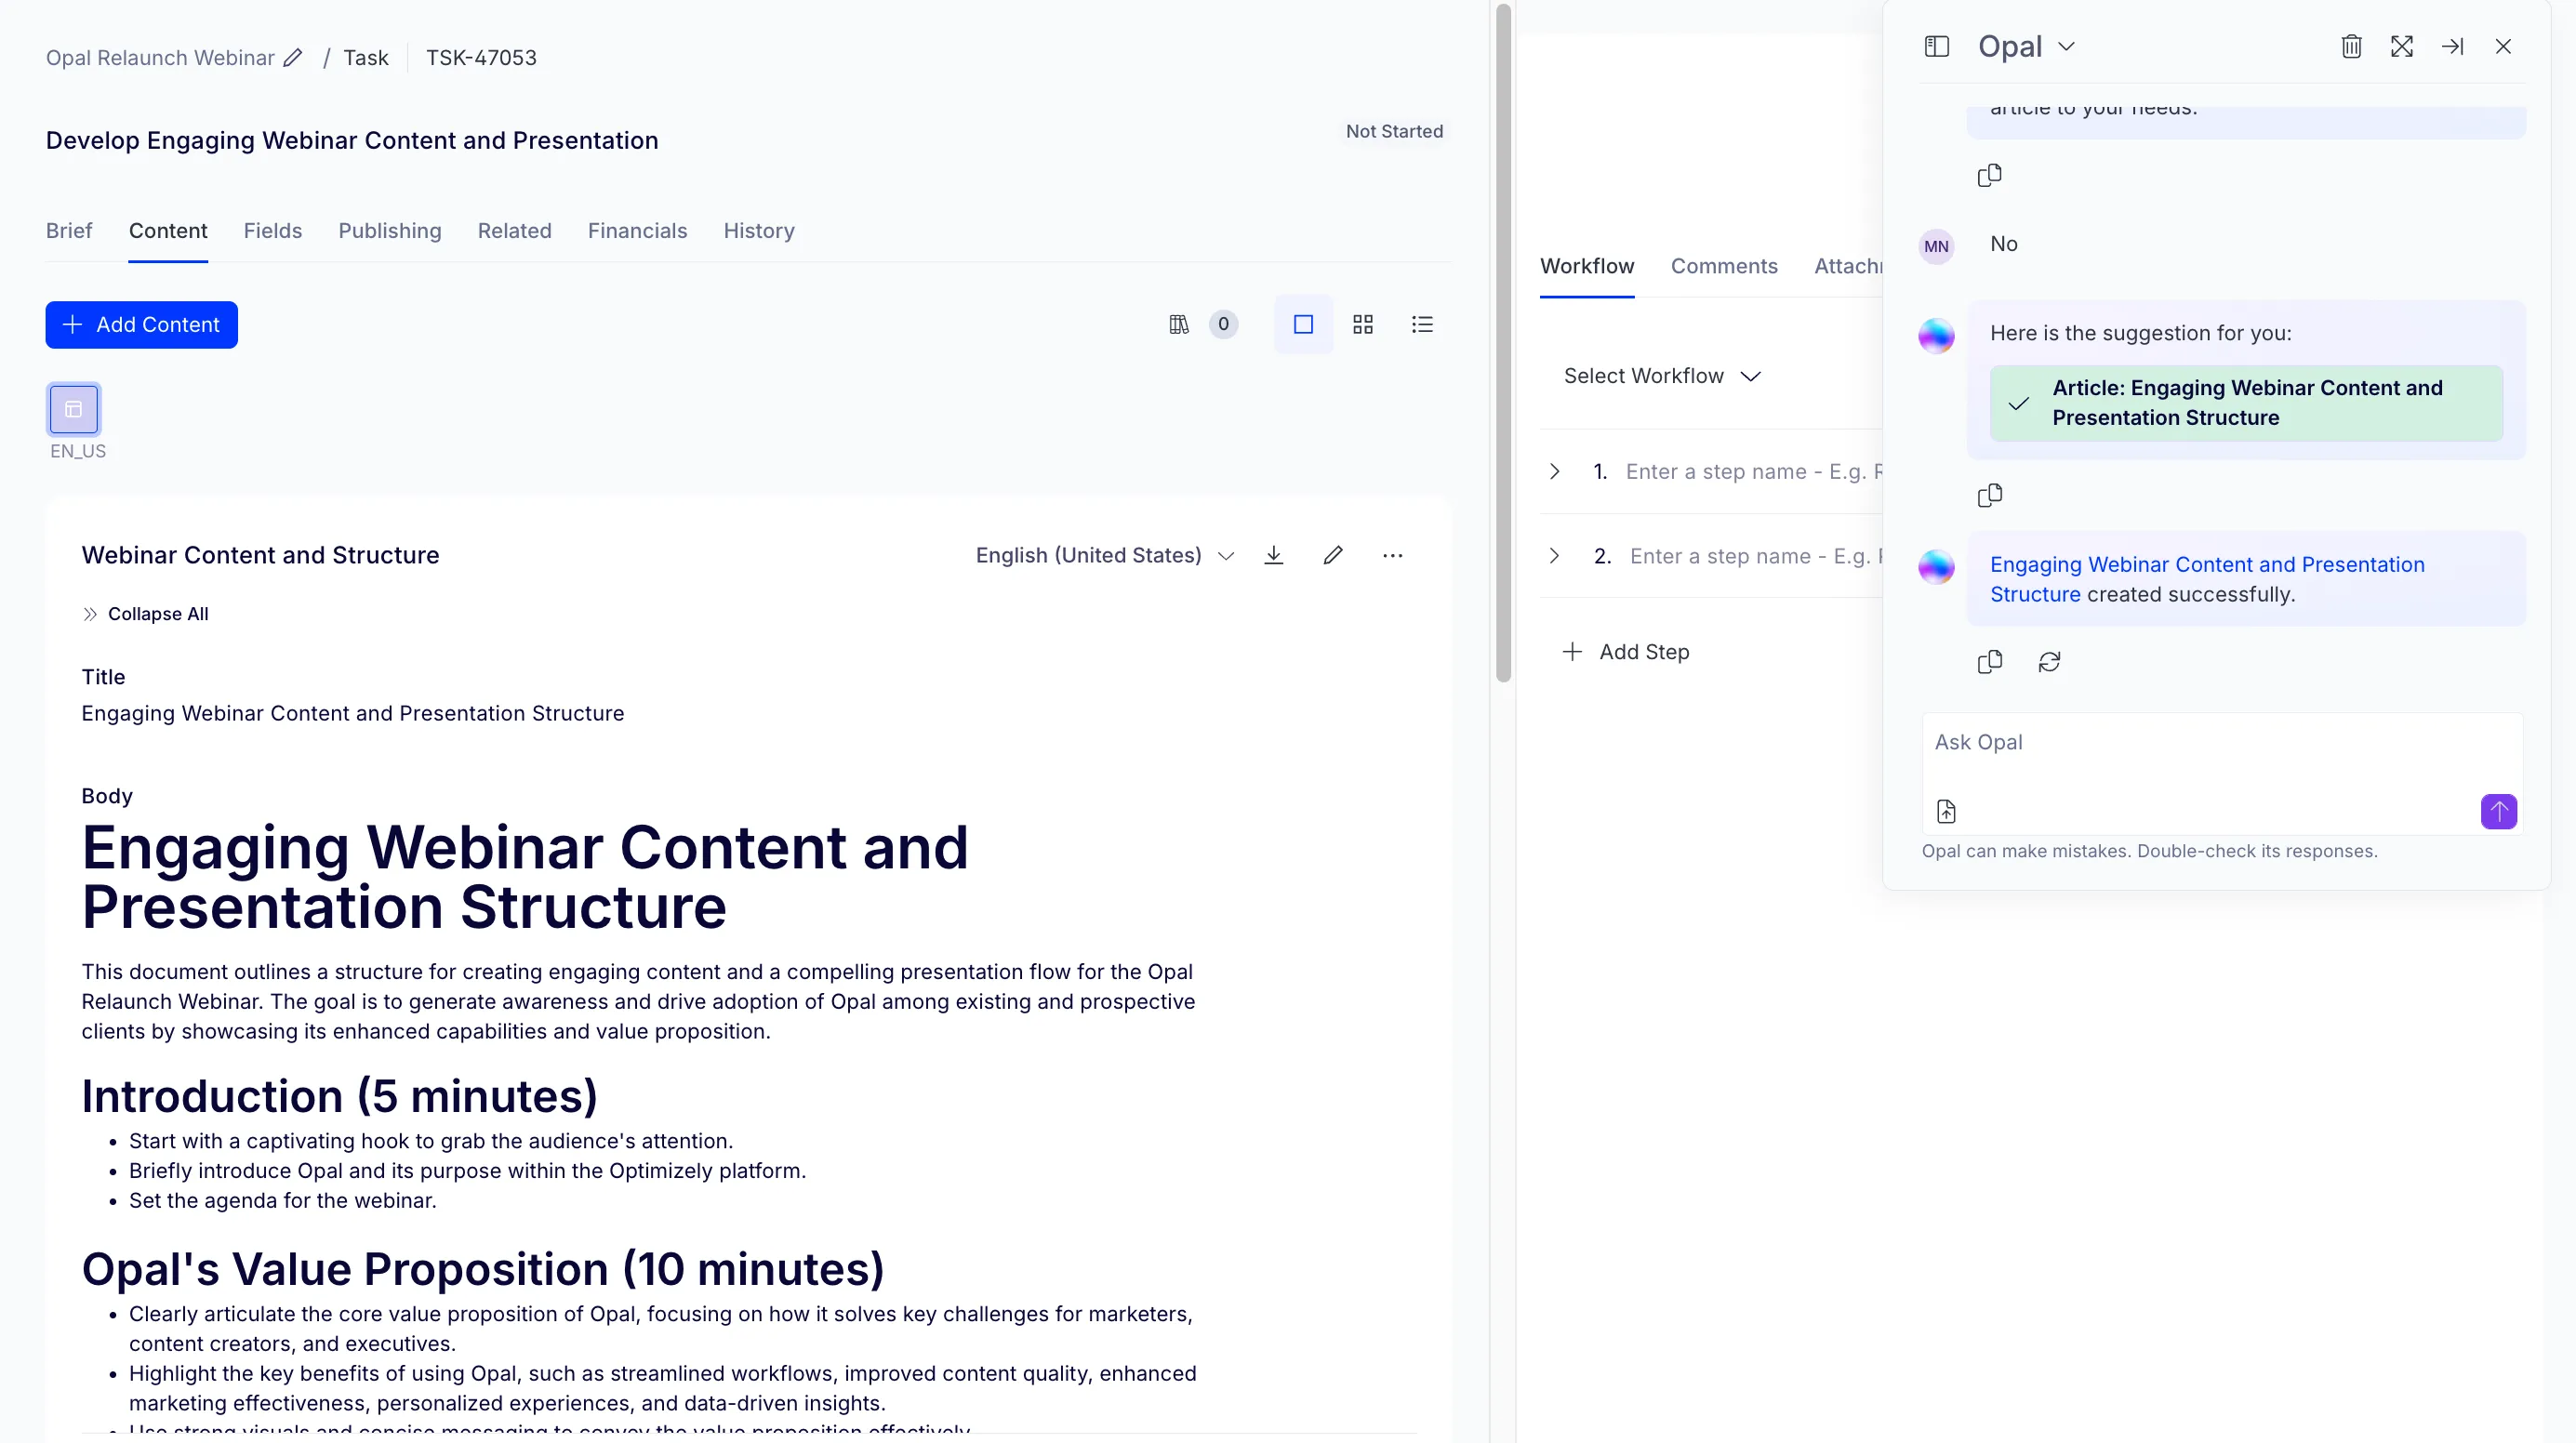This screenshot has height=1443, width=2576.
Task: Open the Opal agent dropdown
Action: (x=2026, y=46)
